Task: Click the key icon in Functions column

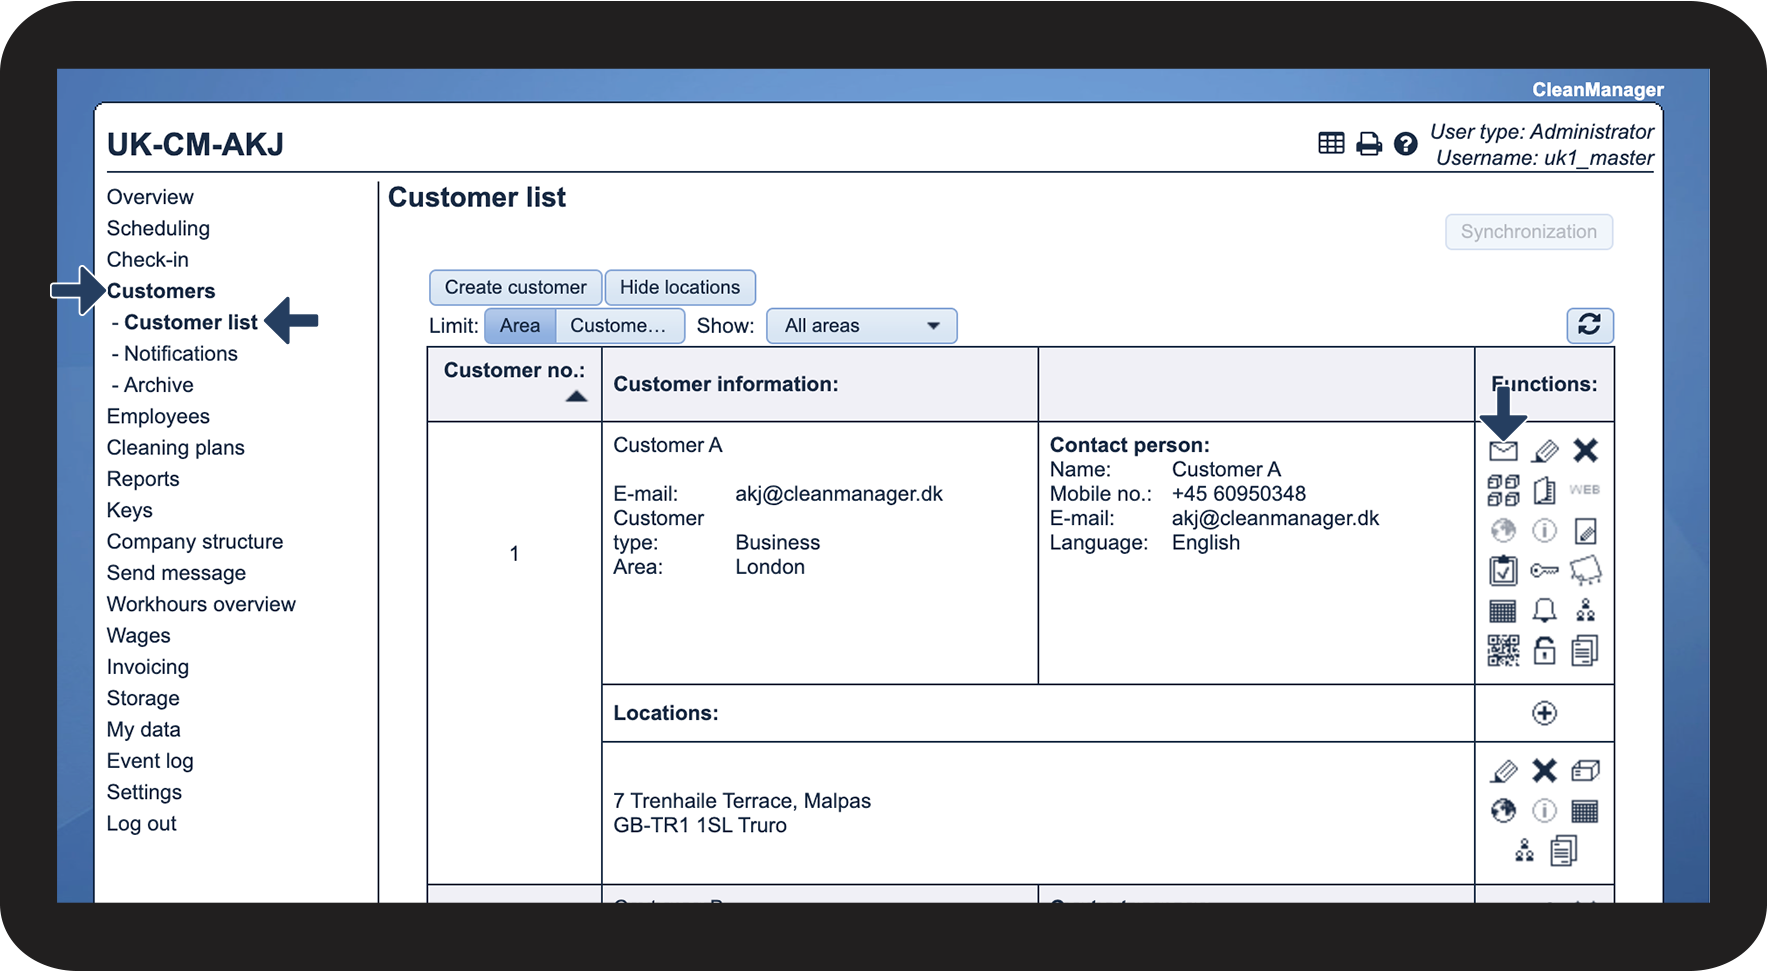Action: click(x=1544, y=570)
